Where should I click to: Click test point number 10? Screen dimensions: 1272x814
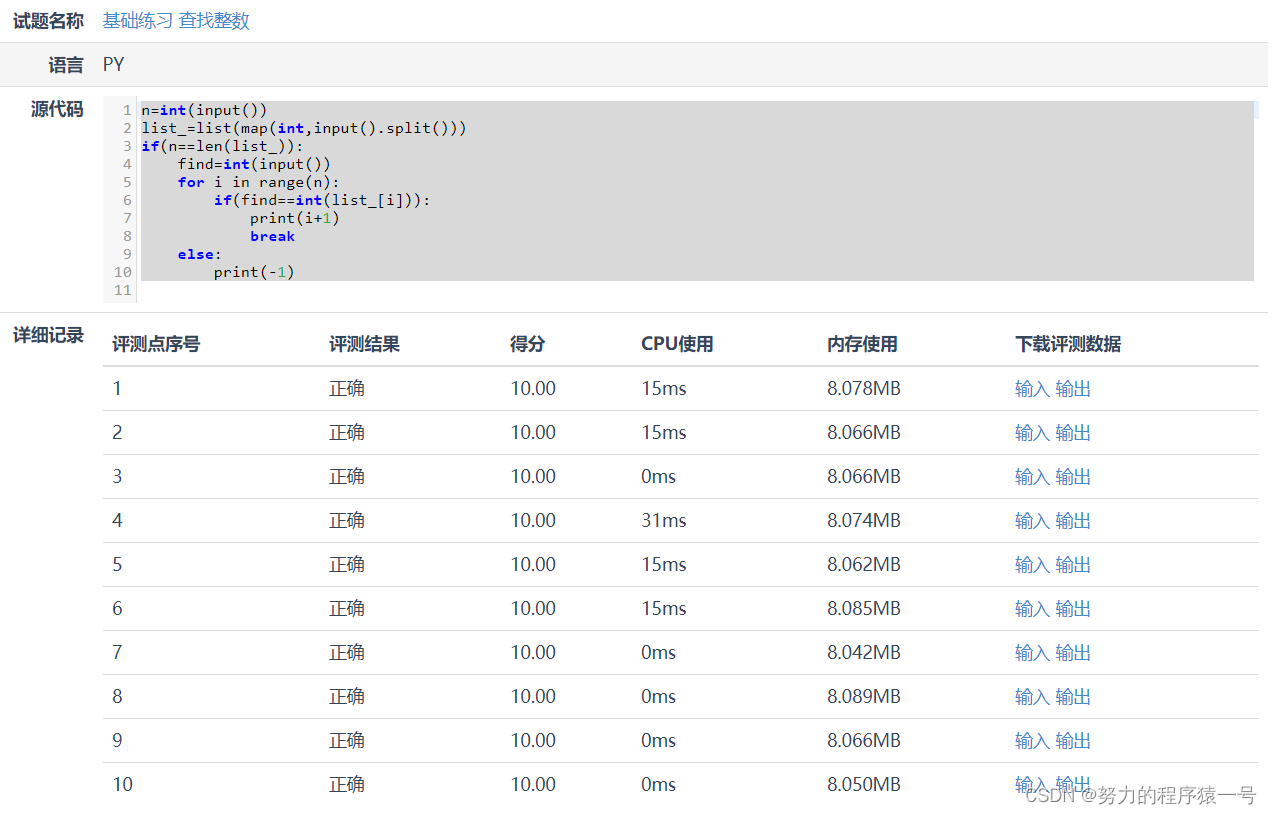tap(122, 785)
